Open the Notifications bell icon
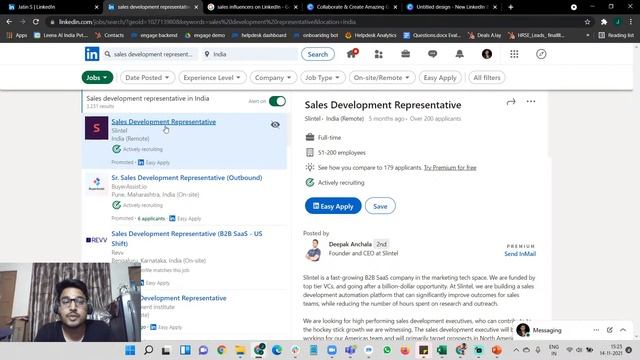 tap(460, 54)
